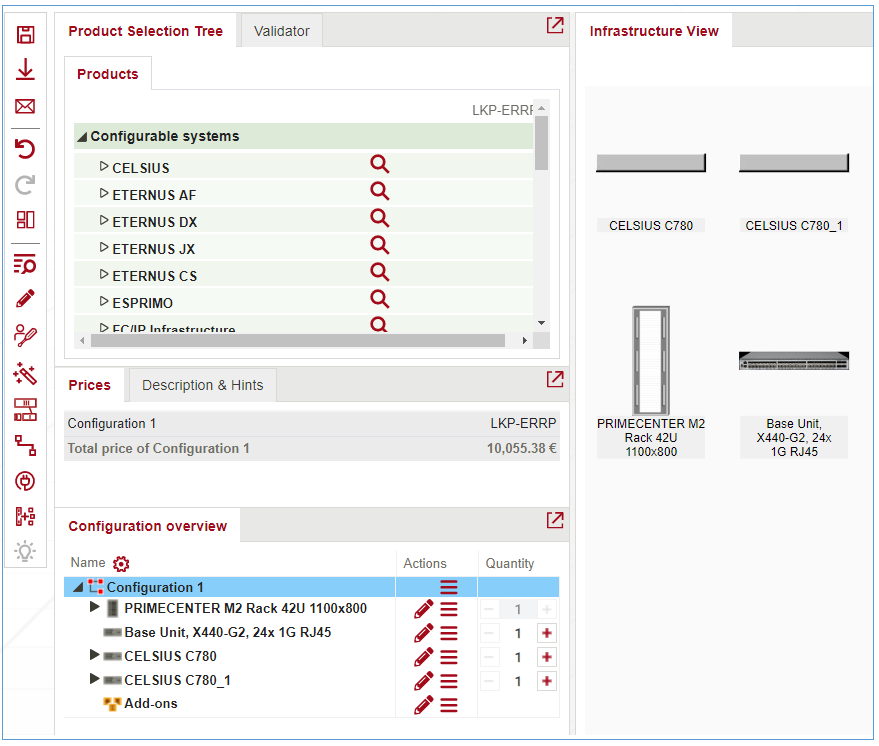Select the CELSIUS C780 device thumbnail
Screen dimensions: 879x746
pos(651,163)
